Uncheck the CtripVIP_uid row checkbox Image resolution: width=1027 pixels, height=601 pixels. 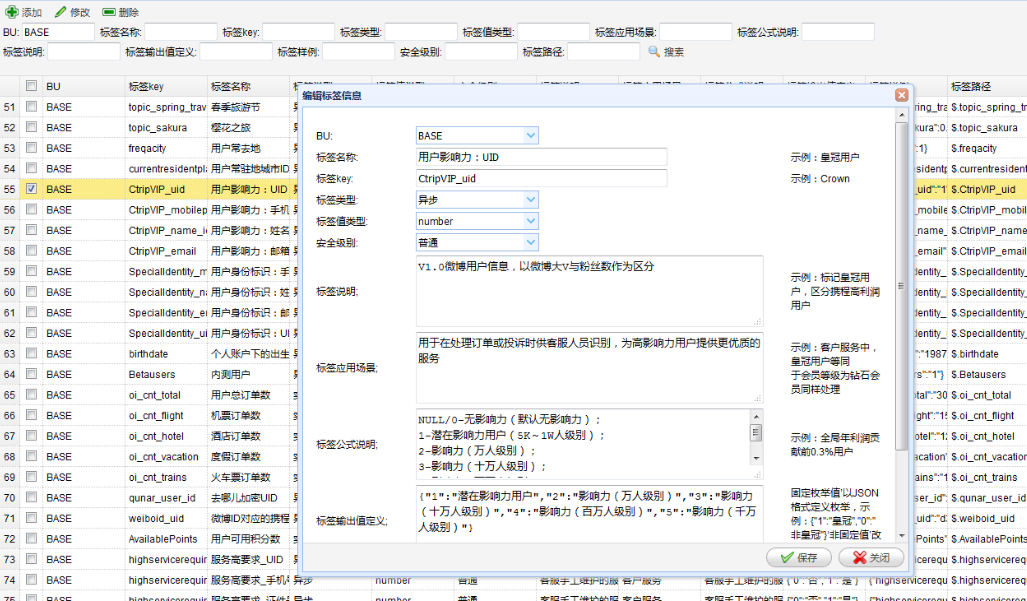click(31, 189)
